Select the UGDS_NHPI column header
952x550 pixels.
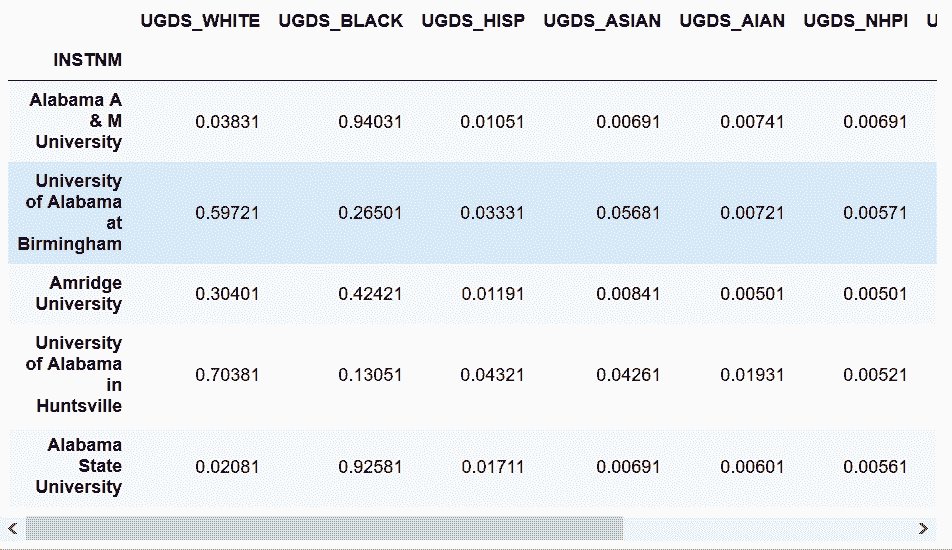pos(855,21)
